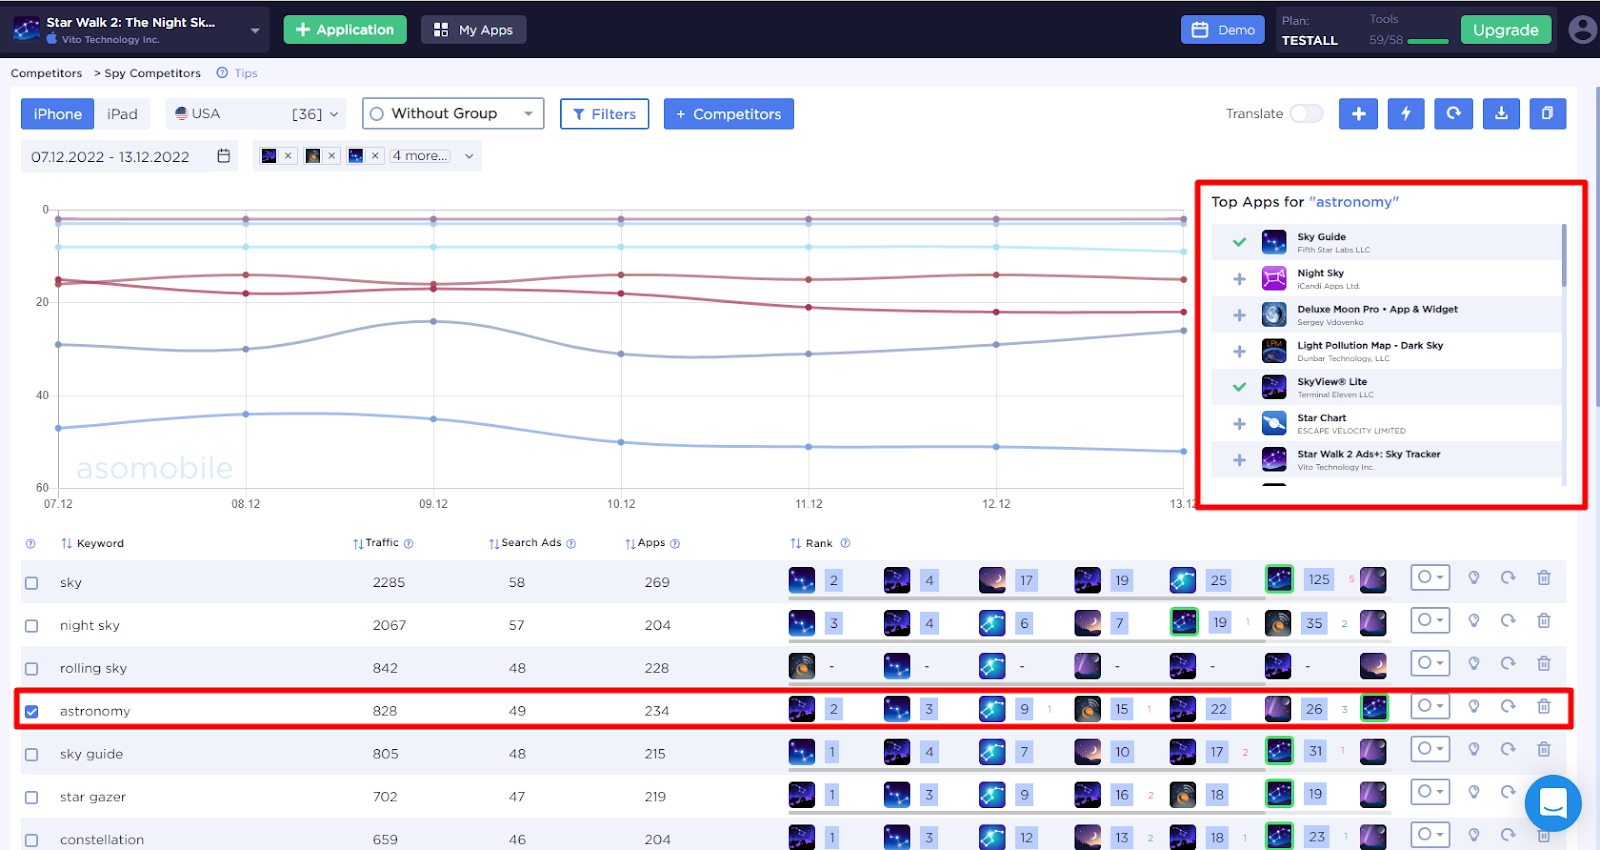
Task: Click the Top Apps list scrollbar
Action: point(1564,255)
